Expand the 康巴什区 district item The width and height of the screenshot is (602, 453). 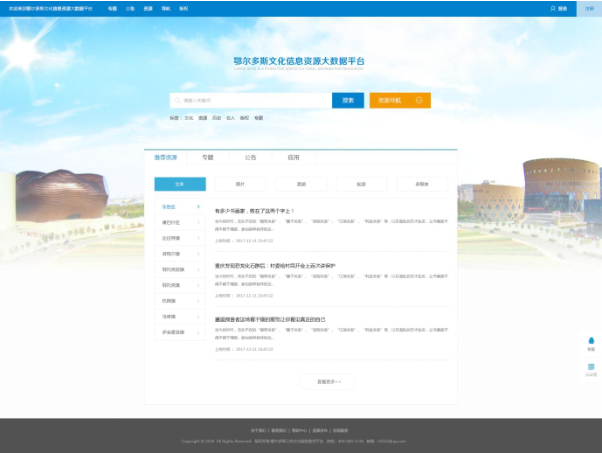(179, 222)
